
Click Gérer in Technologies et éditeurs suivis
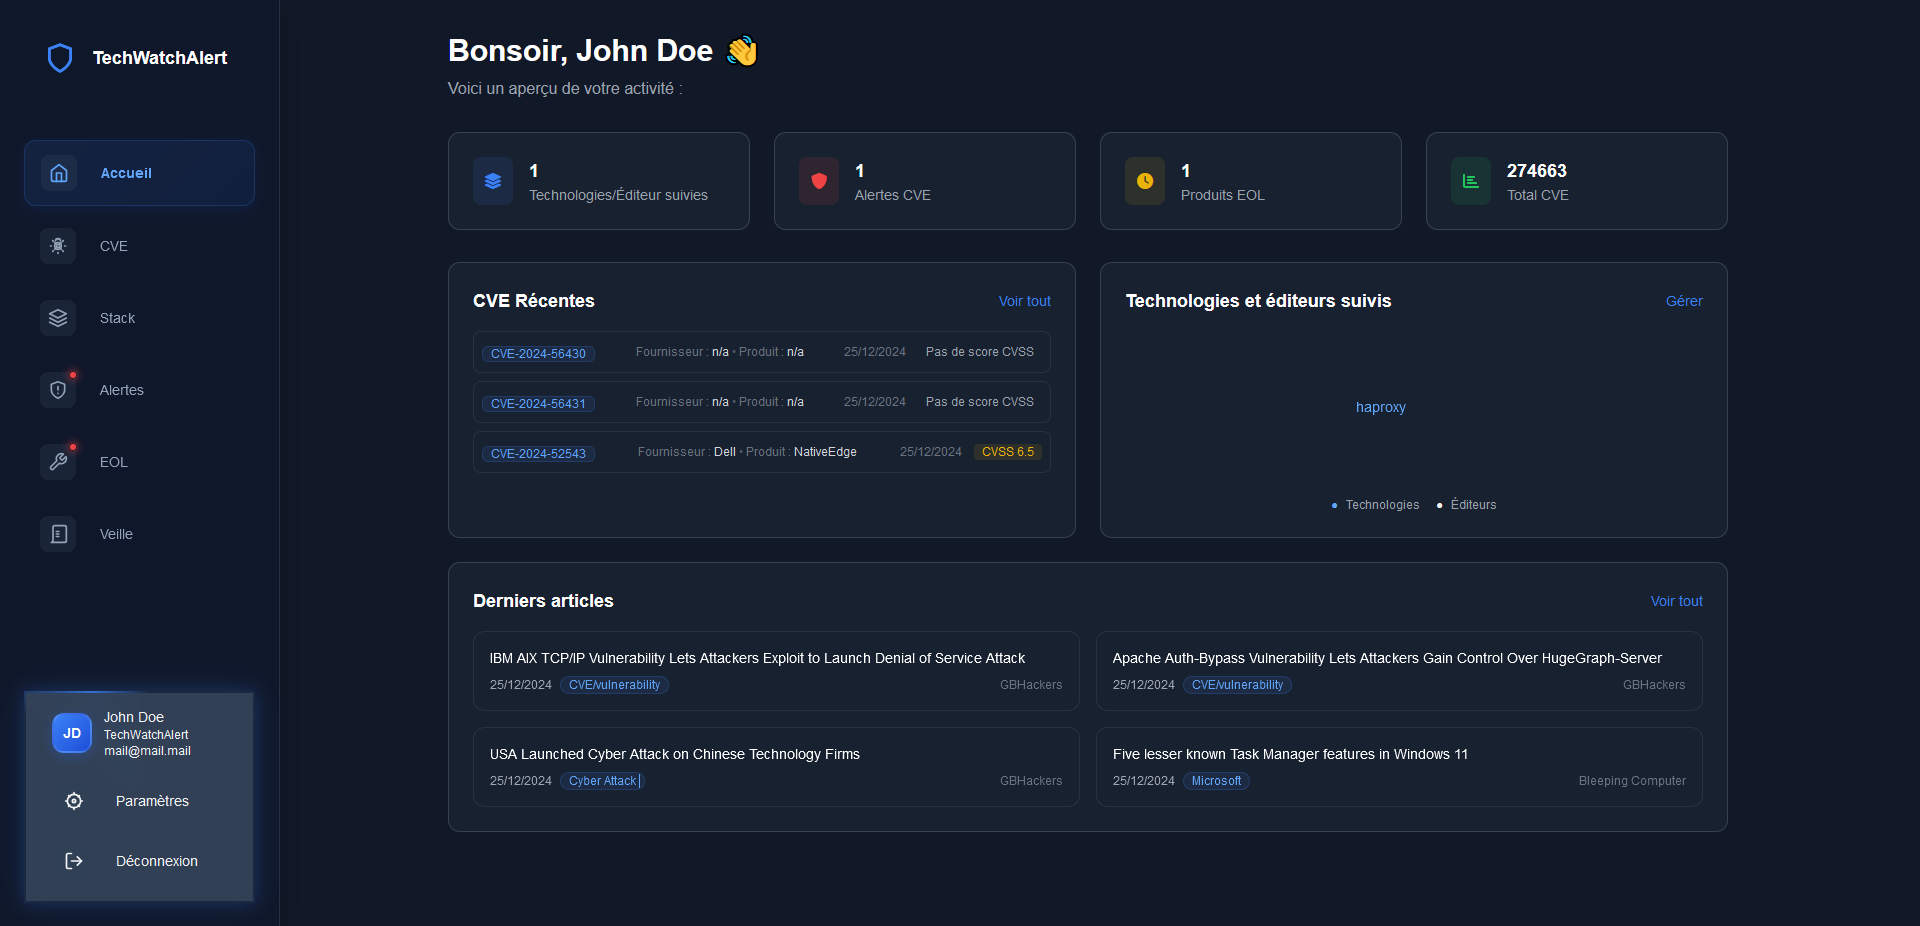(1684, 301)
